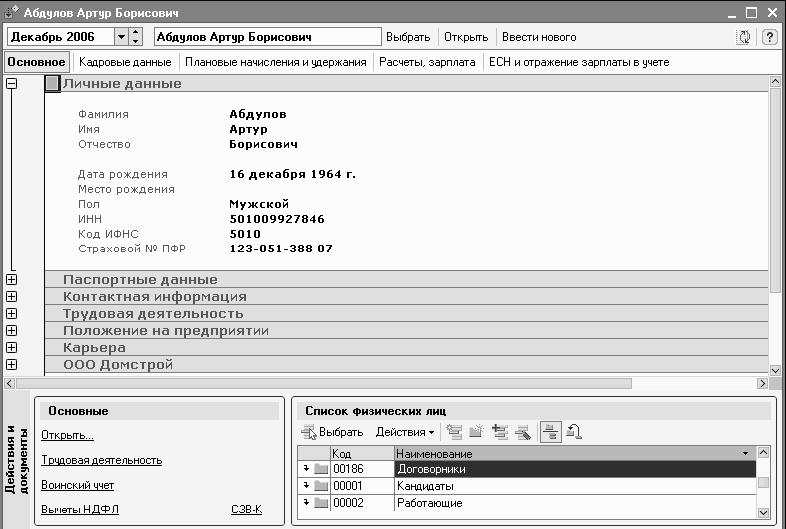This screenshot has width=786, height=529.
Task: Click Выбрать button in top toolbar
Action: (408, 37)
